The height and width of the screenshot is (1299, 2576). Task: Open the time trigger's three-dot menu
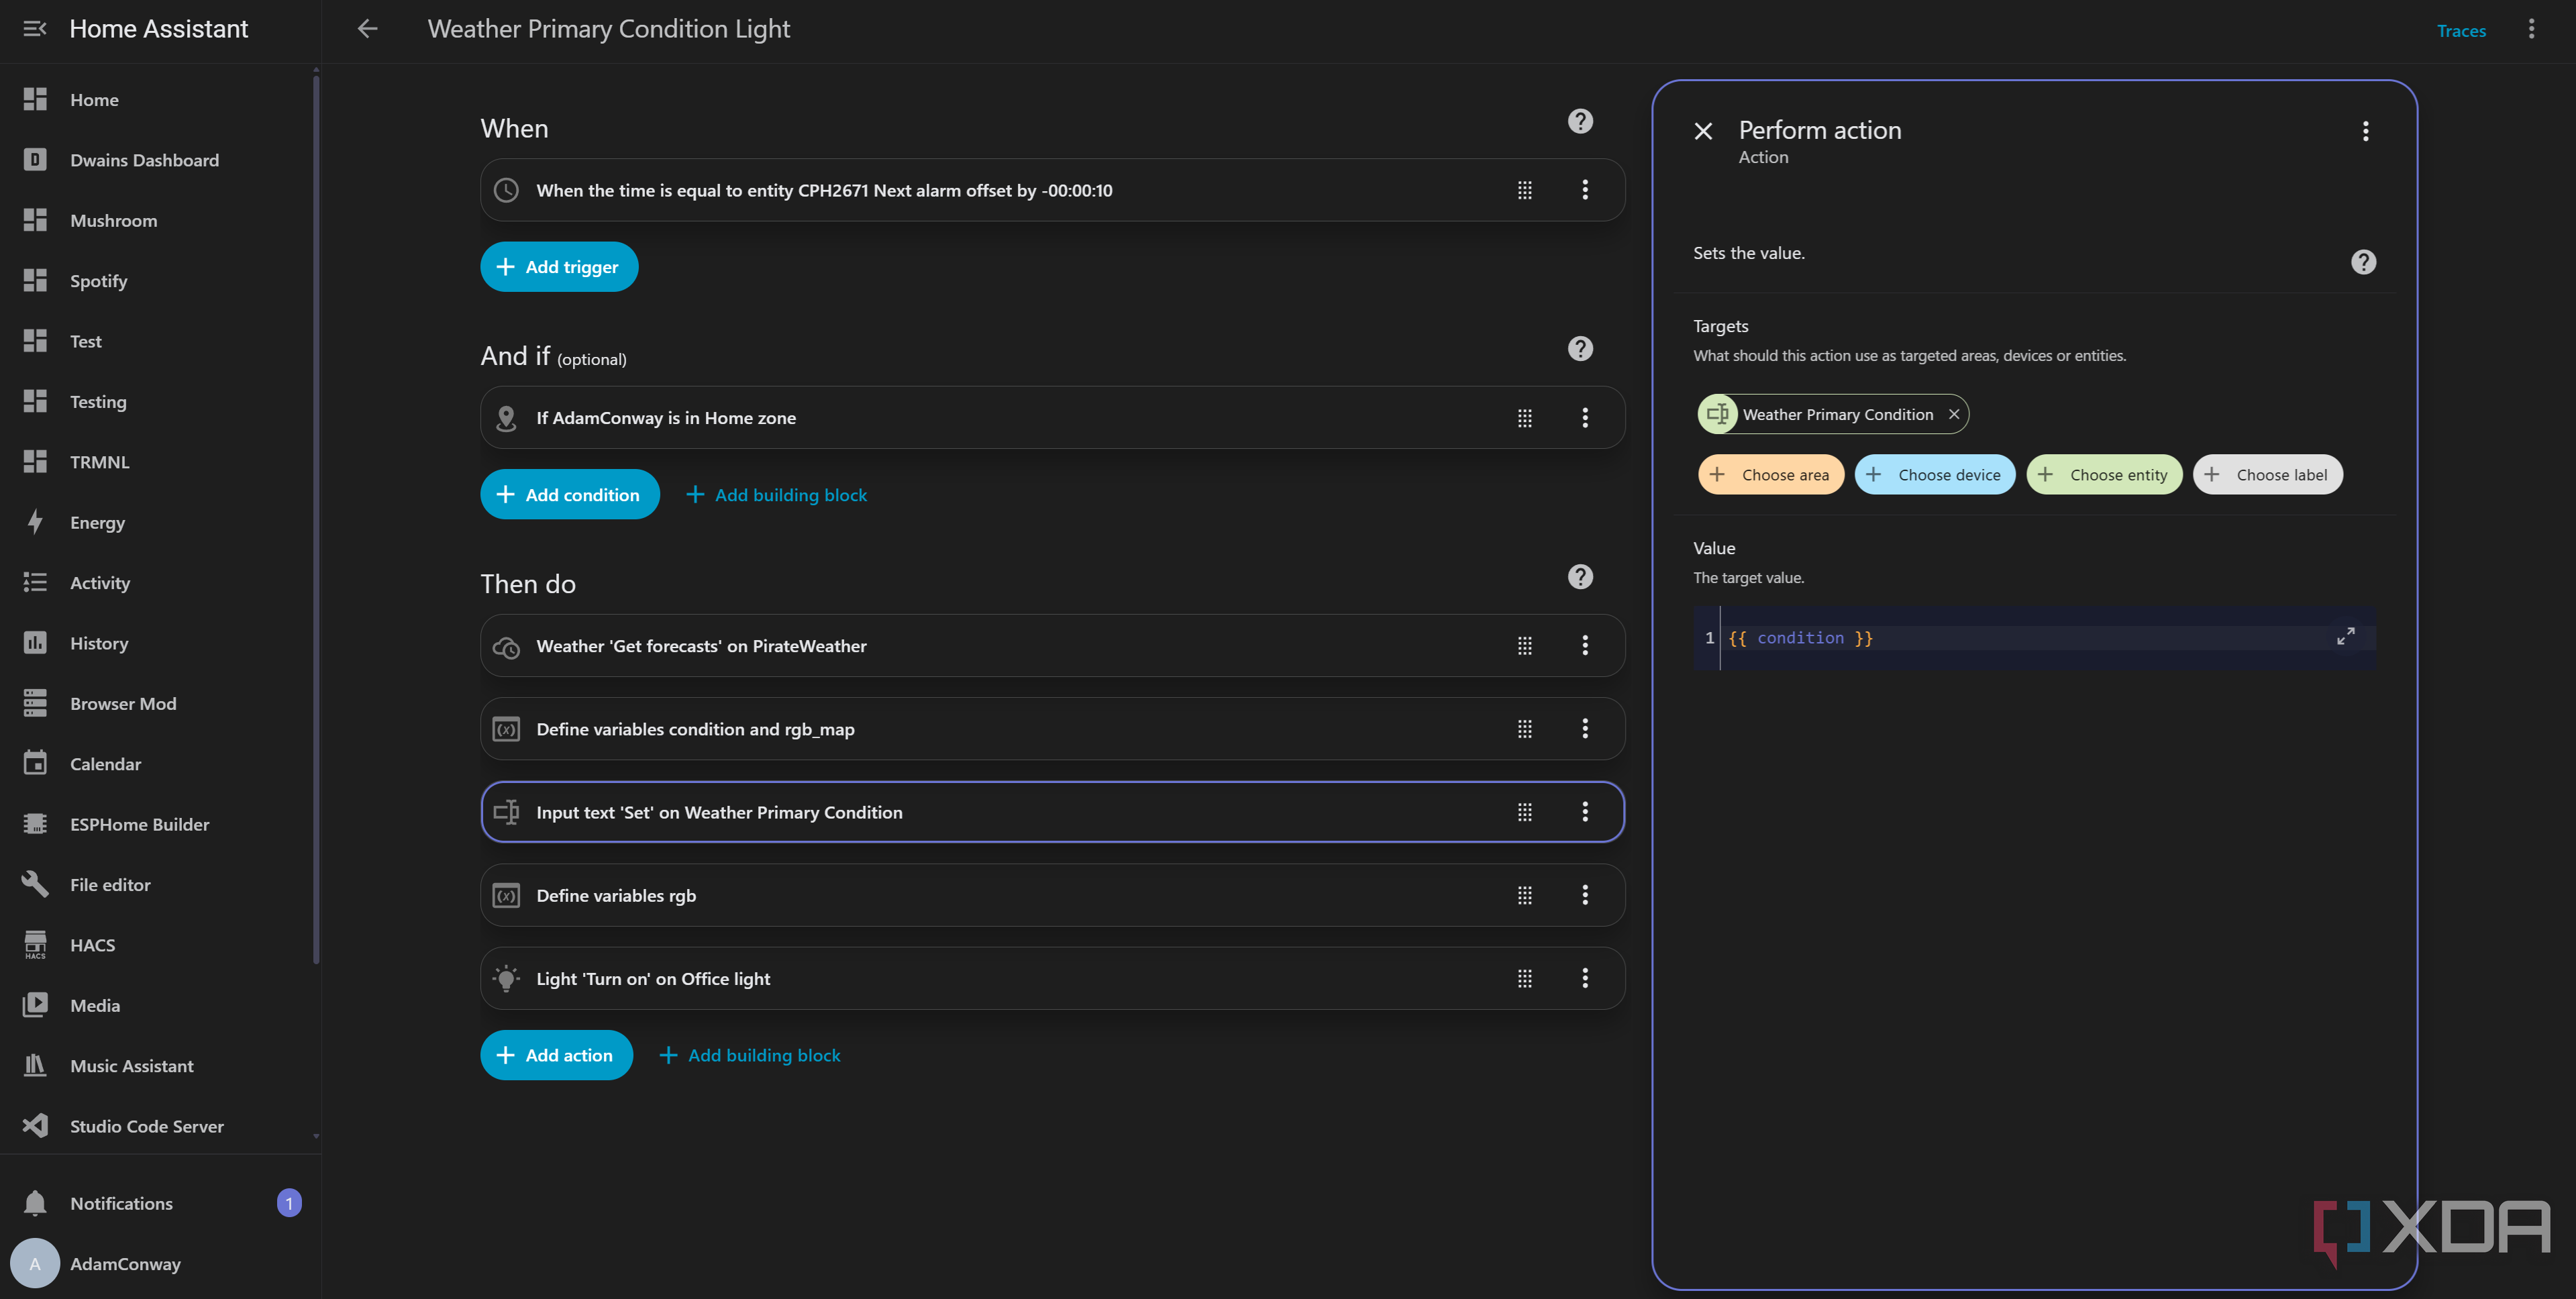coord(1585,190)
